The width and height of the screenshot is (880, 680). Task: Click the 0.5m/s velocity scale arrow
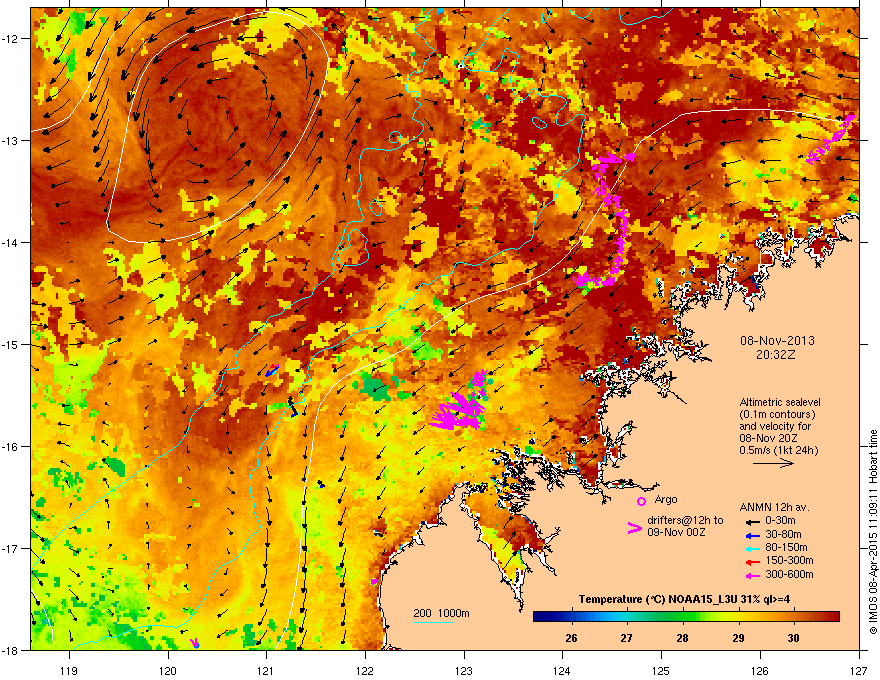coord(773,463)
